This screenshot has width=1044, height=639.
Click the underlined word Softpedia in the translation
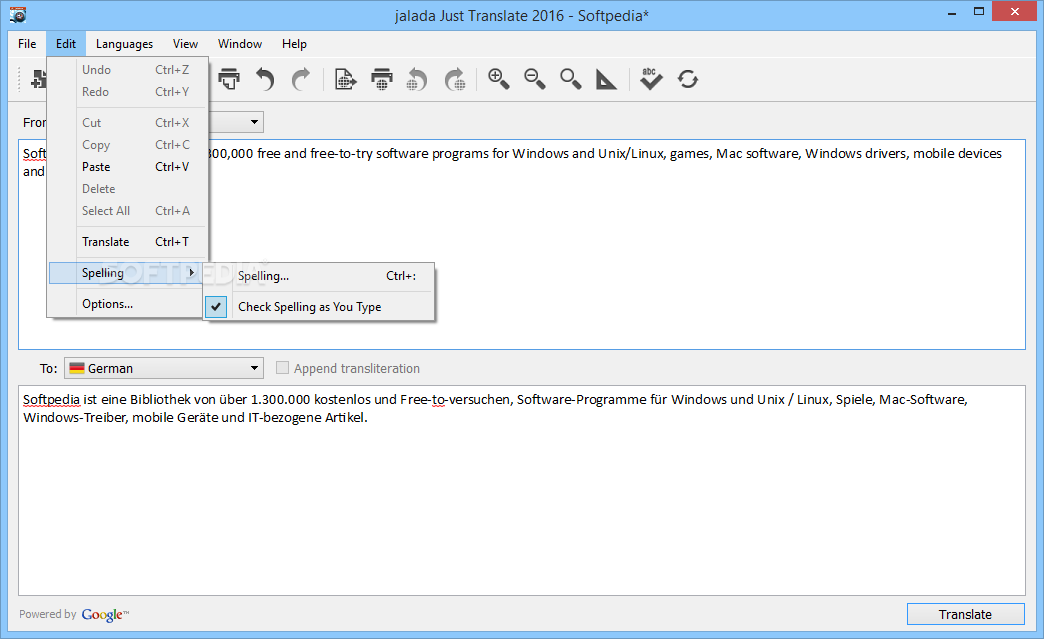pyautogui.click(x=51, y=399)
